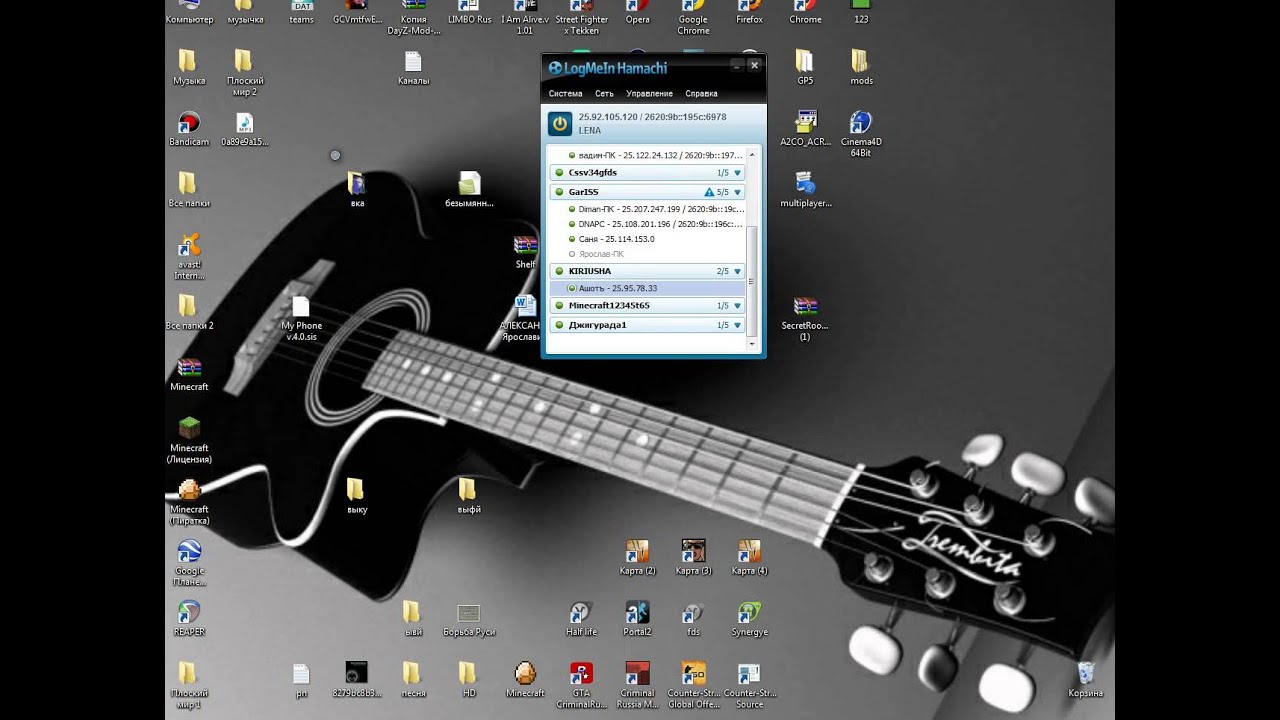Select the Minecraft (Пиратка) desktop icon

(189, 502)
